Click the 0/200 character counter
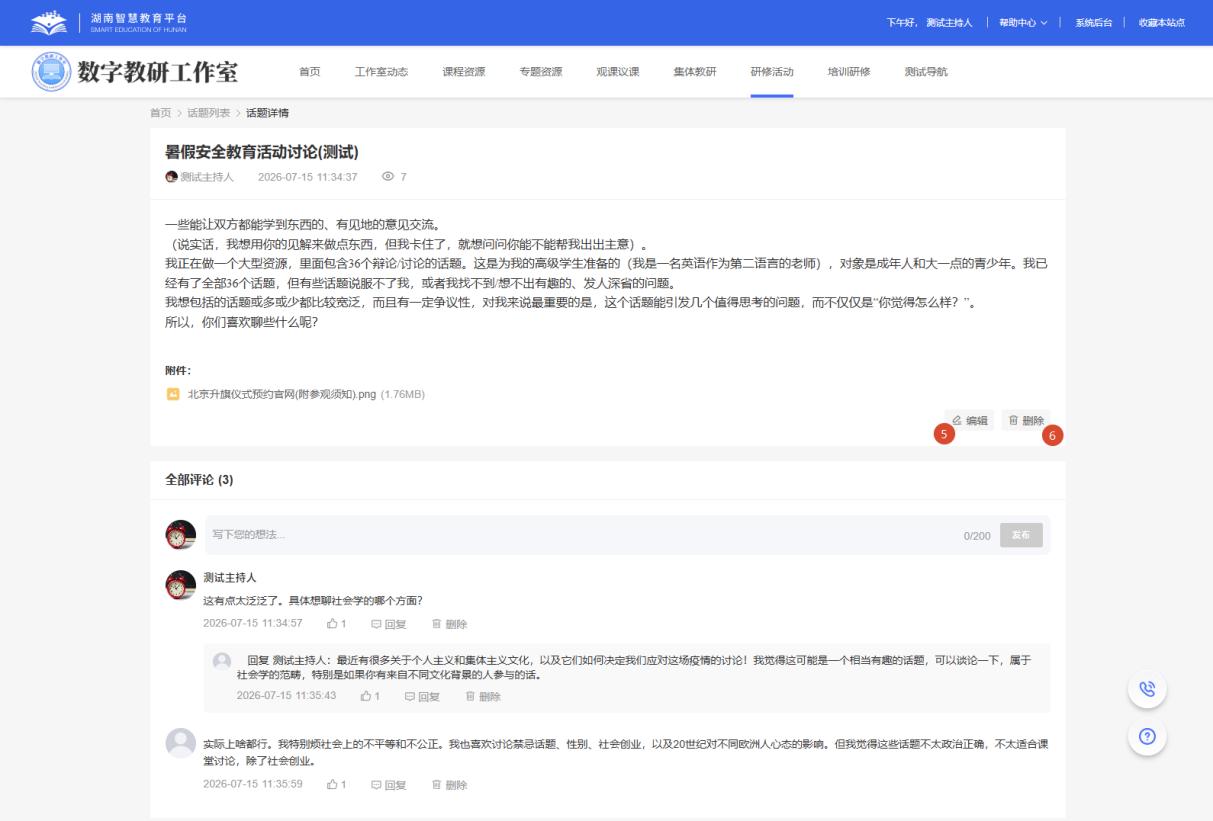The width and height of the screenshot is (1213, 821). coord(977,536)
